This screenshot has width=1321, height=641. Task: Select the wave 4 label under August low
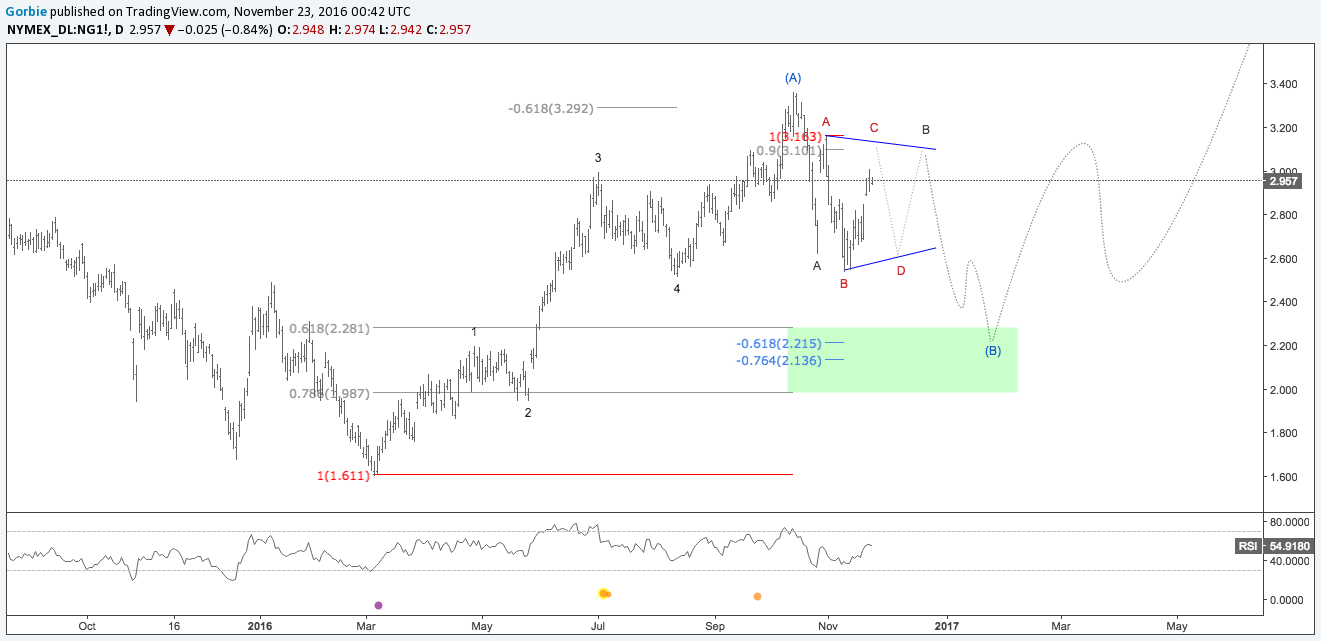677,289
